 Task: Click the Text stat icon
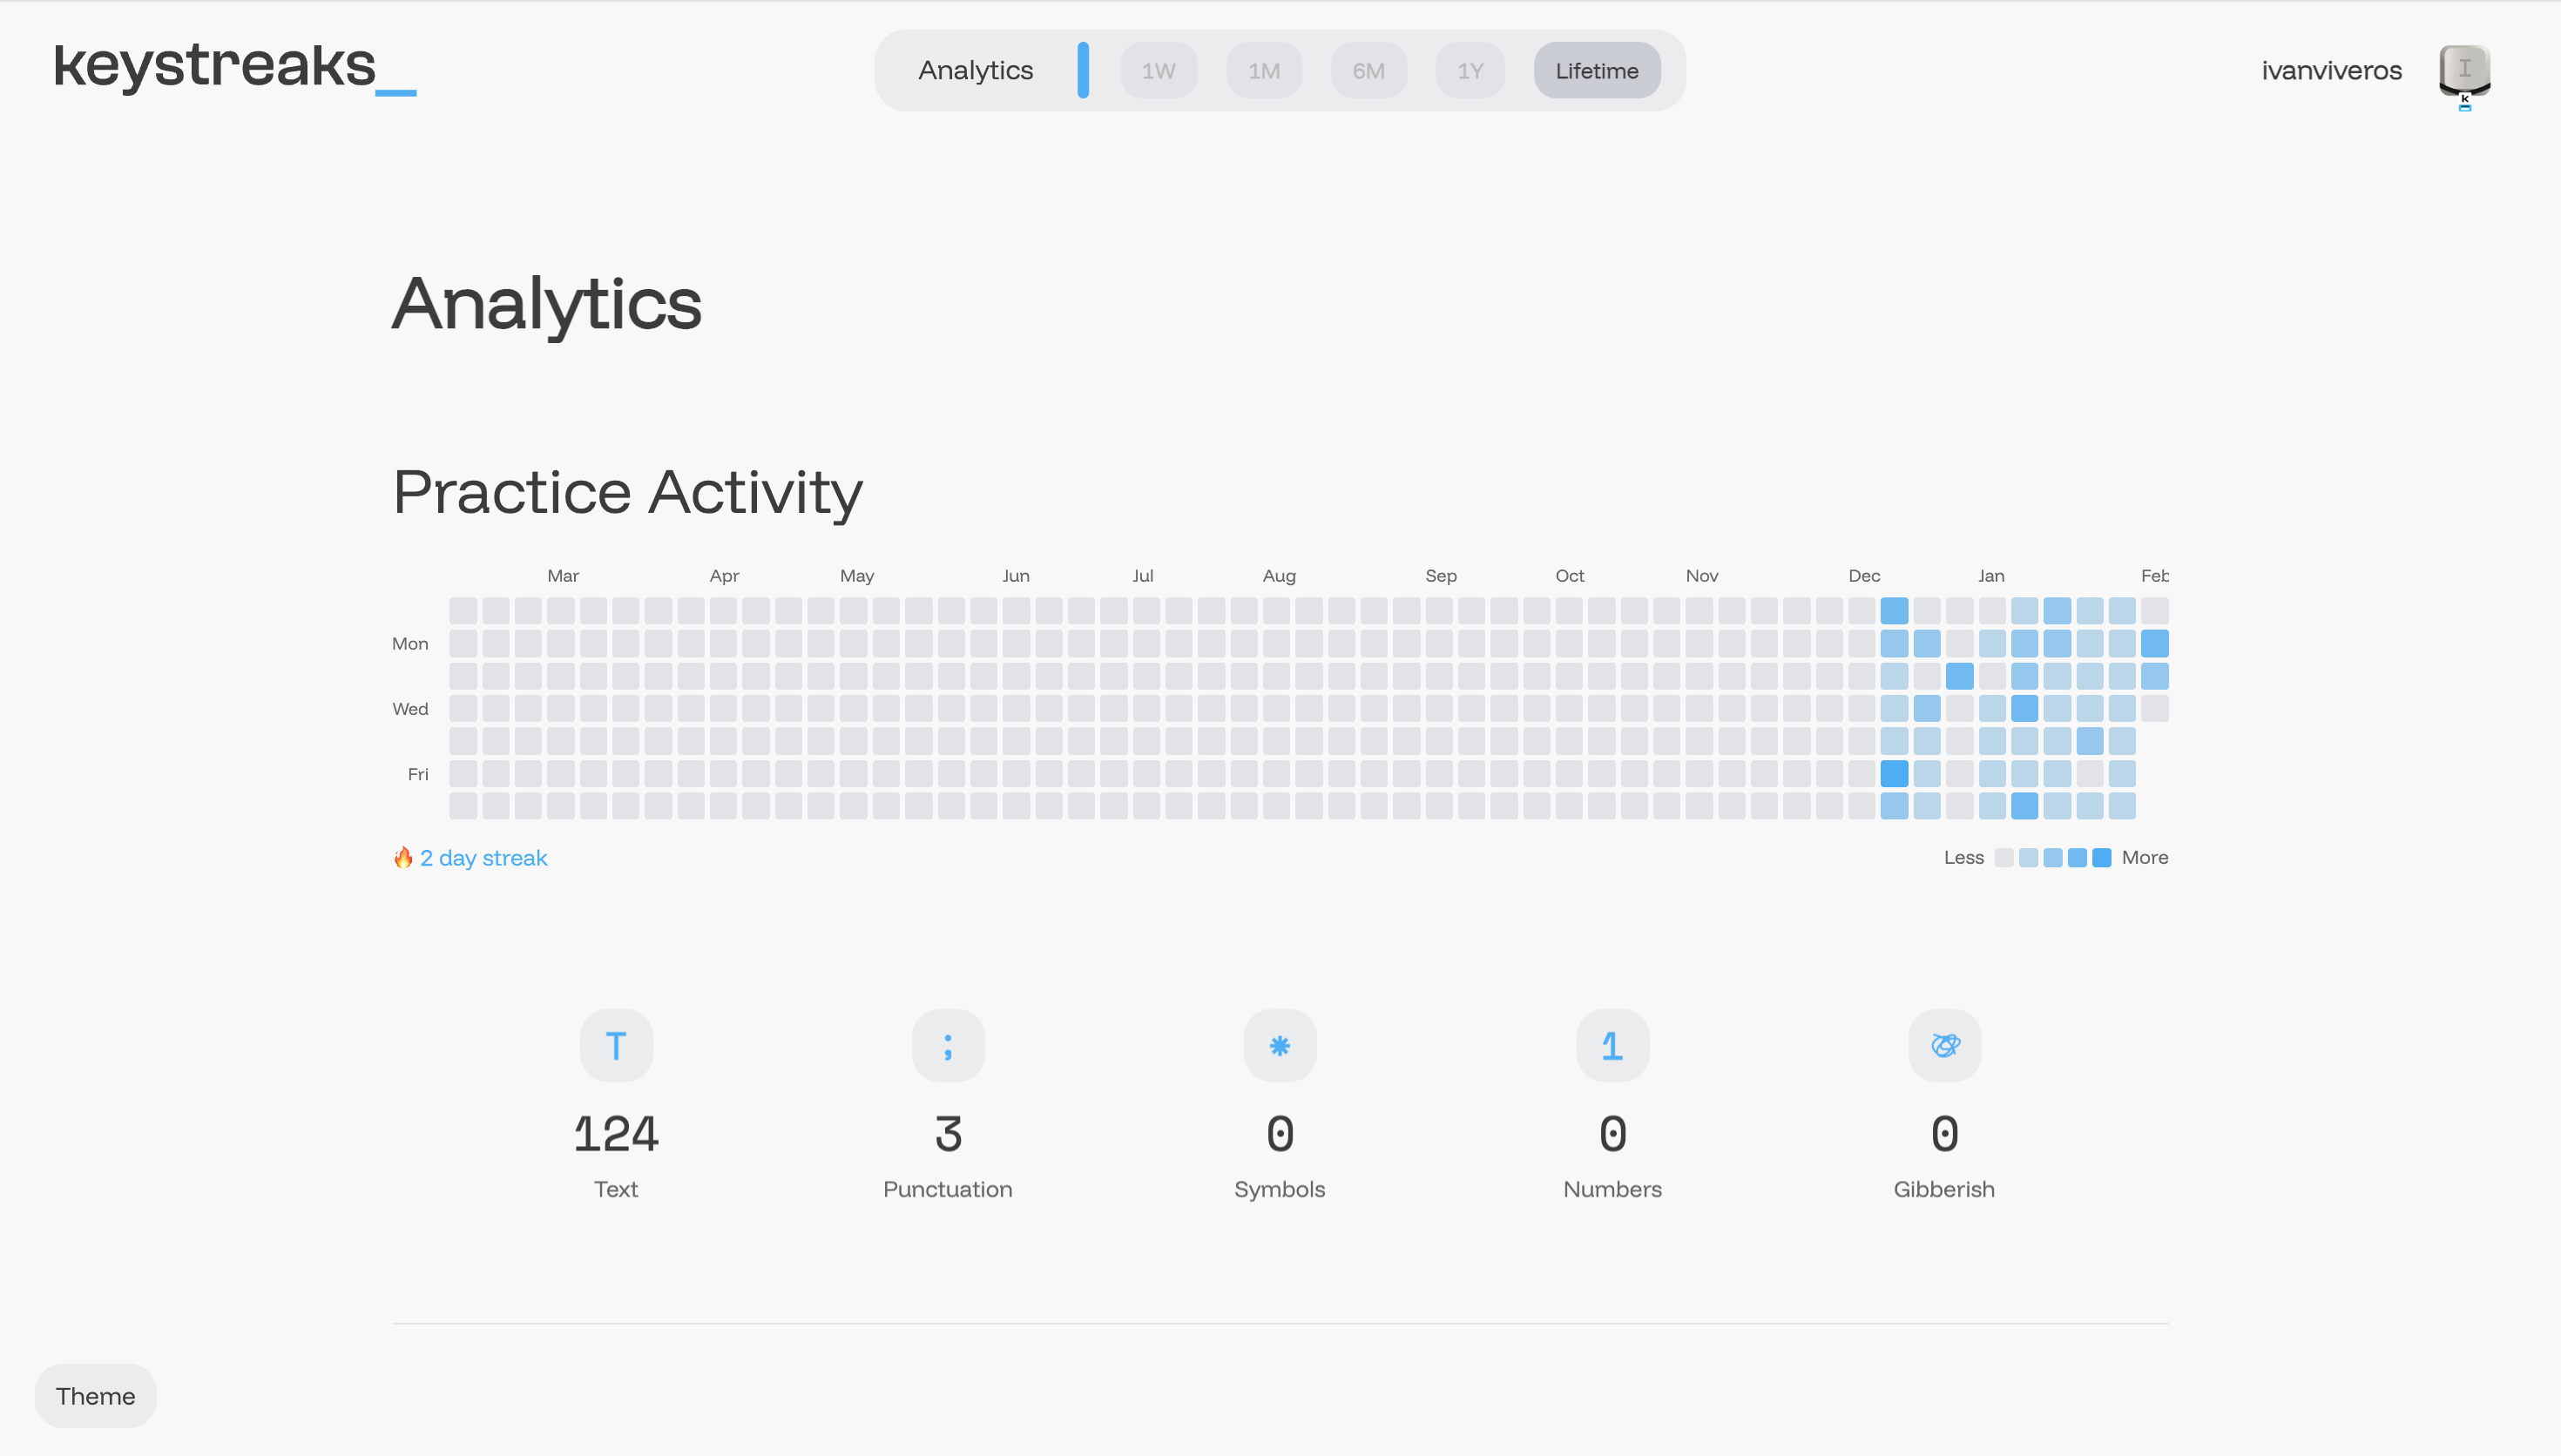point(615,1045)
